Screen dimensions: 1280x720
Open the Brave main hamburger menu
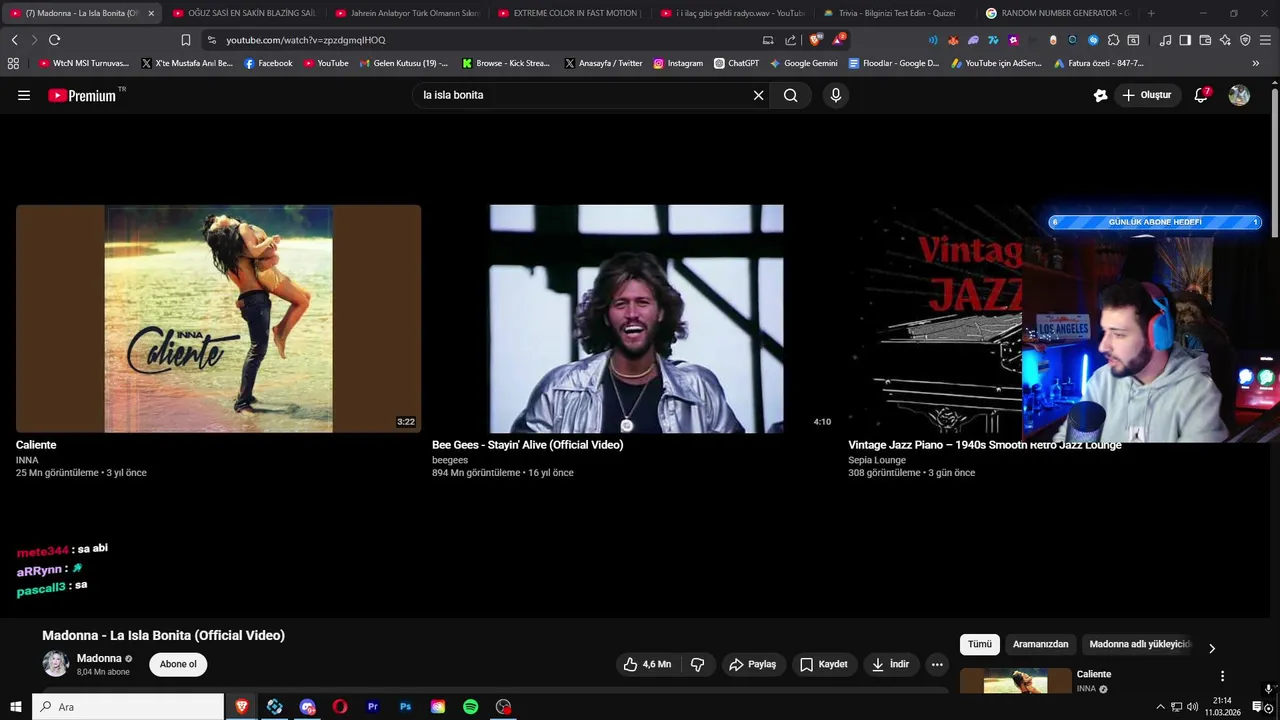pyautogui.click(x=1265, y=40)
